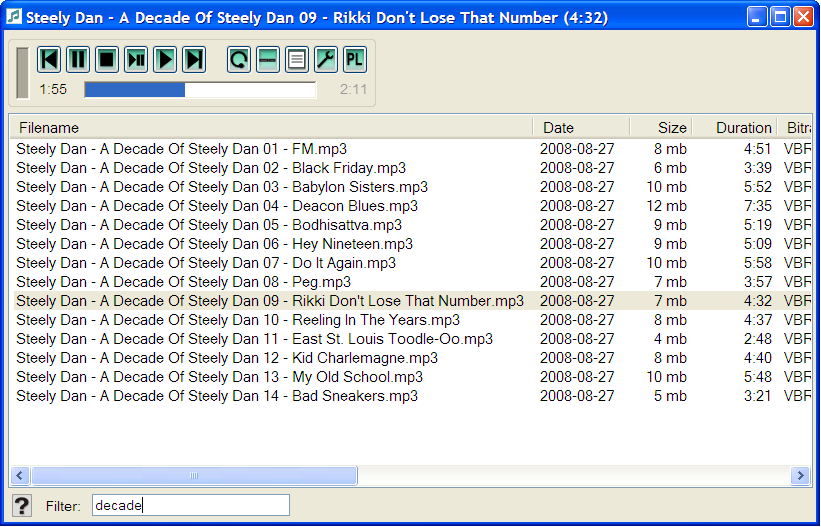This screenshot has height=527, width=821.
Task: Click the partially visible Bitrate column header
Action: (795, 128)
